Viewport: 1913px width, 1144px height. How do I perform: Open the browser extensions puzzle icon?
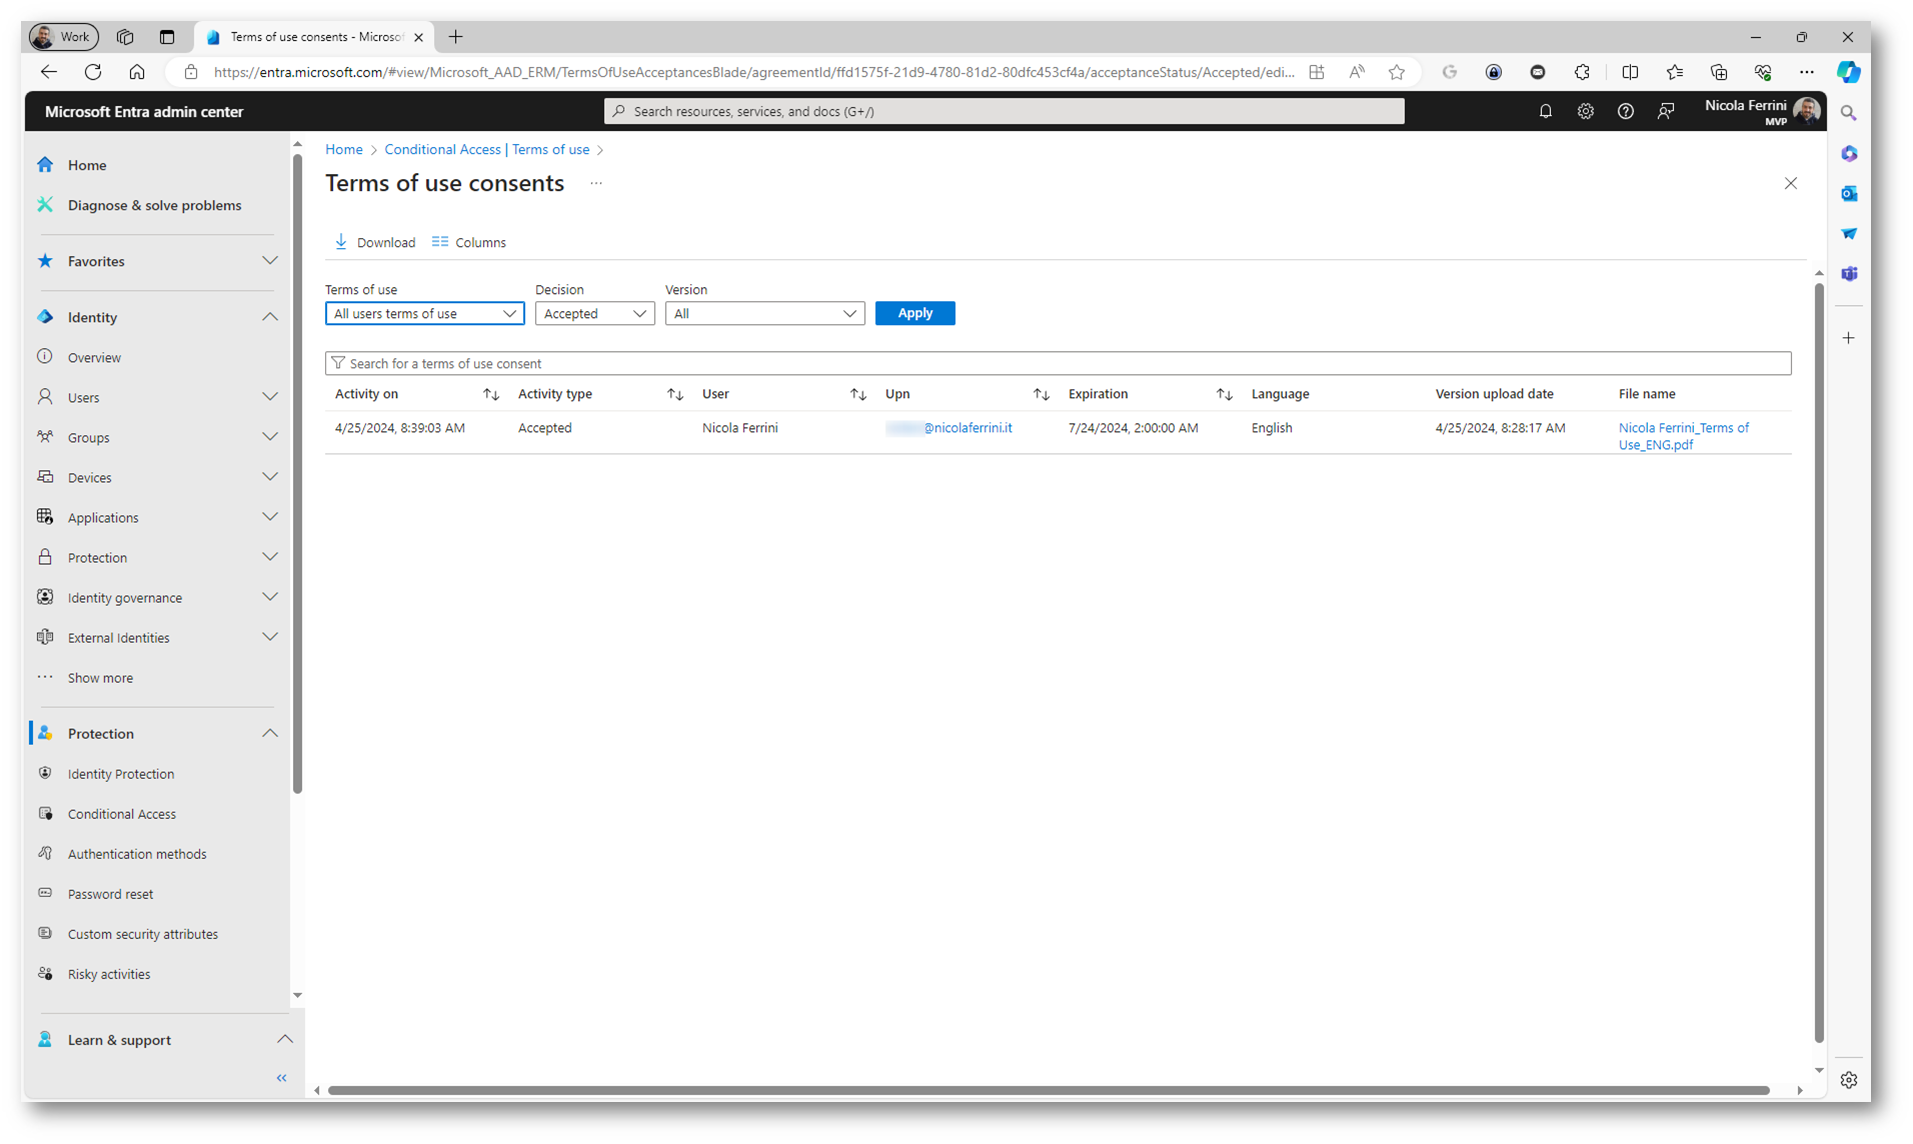point(1582,72)
